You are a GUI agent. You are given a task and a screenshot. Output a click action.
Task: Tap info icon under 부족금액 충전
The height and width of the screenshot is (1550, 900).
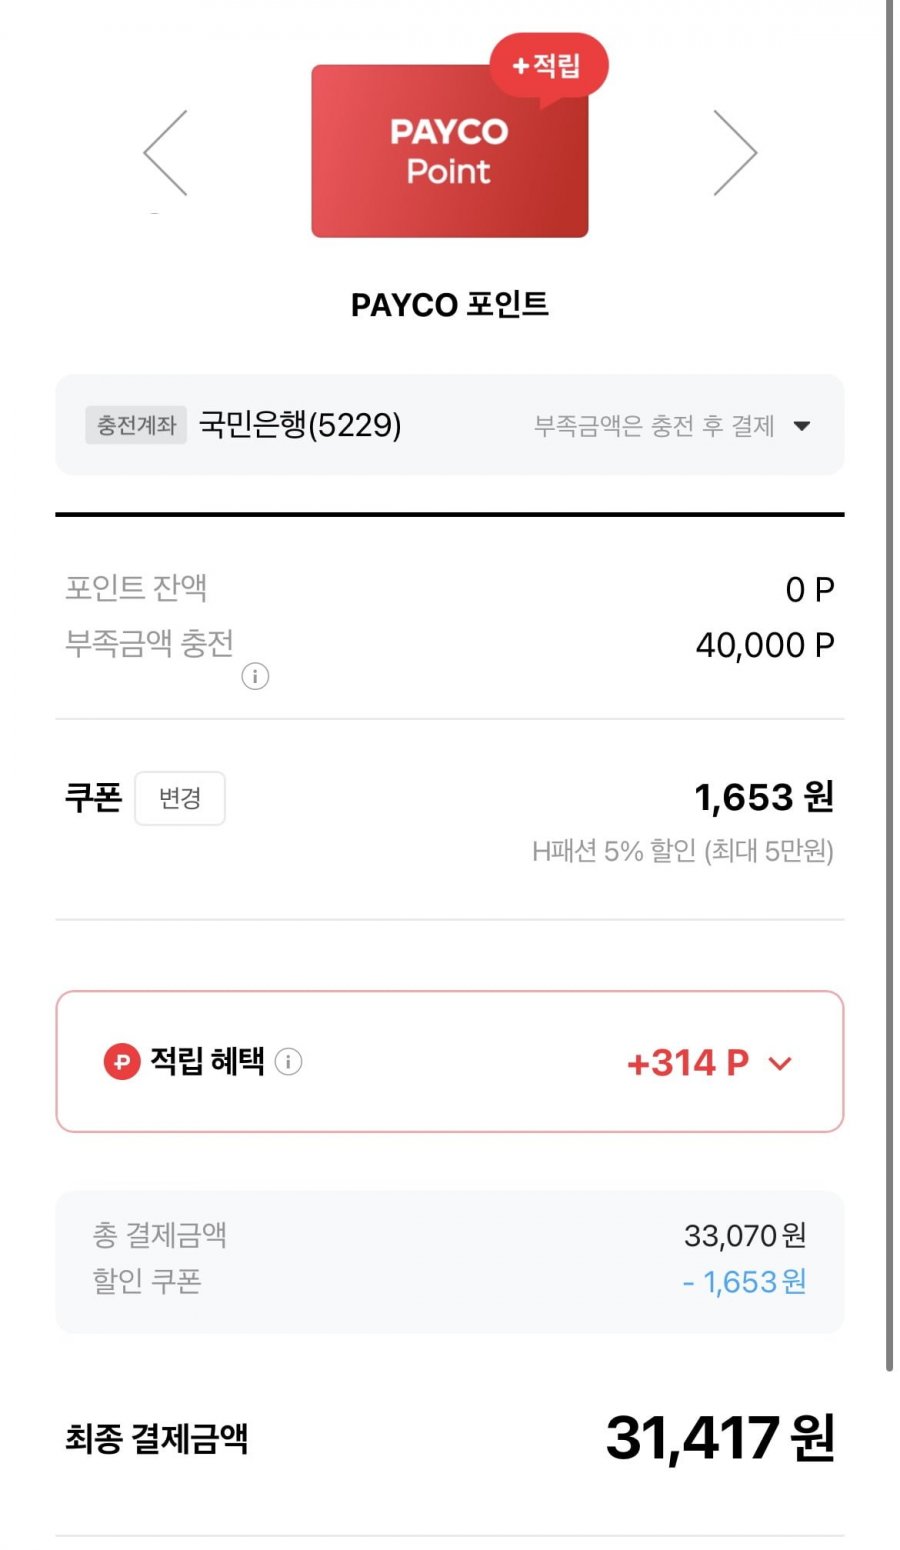pos(255,677)
